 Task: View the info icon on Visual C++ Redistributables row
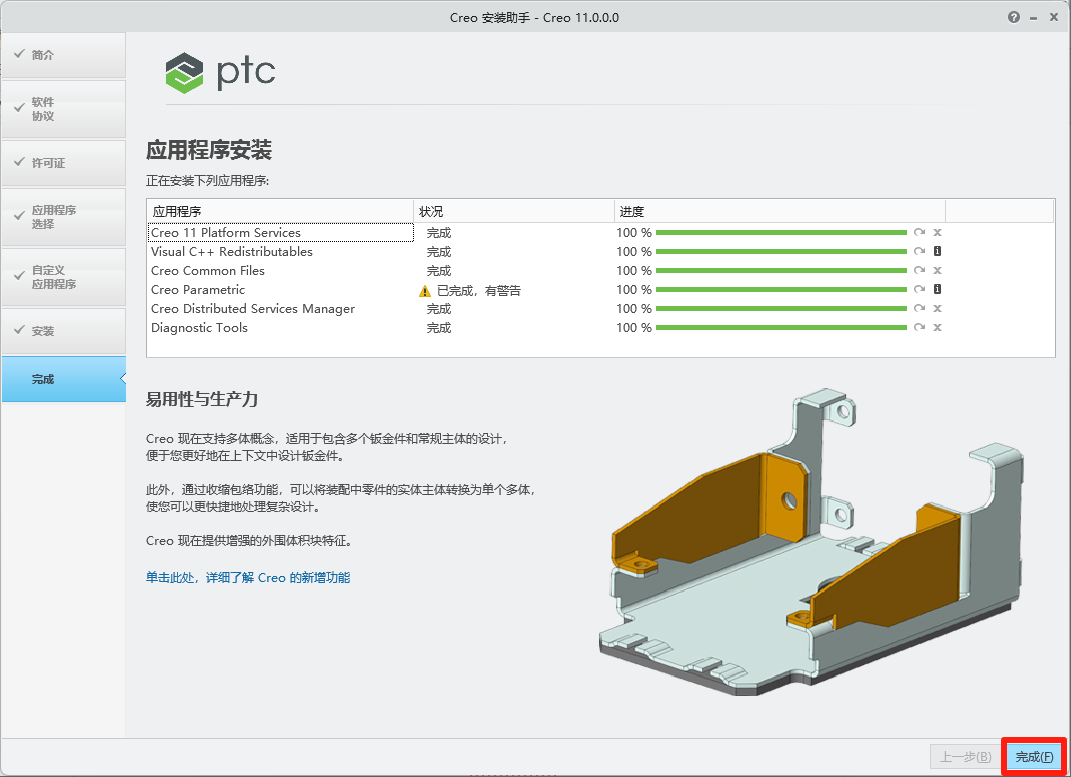[x=937, y=251]
